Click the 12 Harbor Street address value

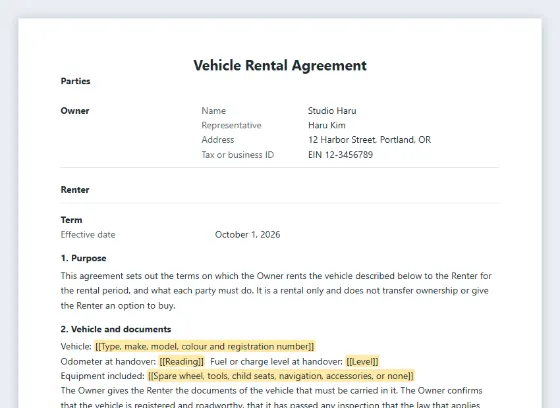(370, 140)
